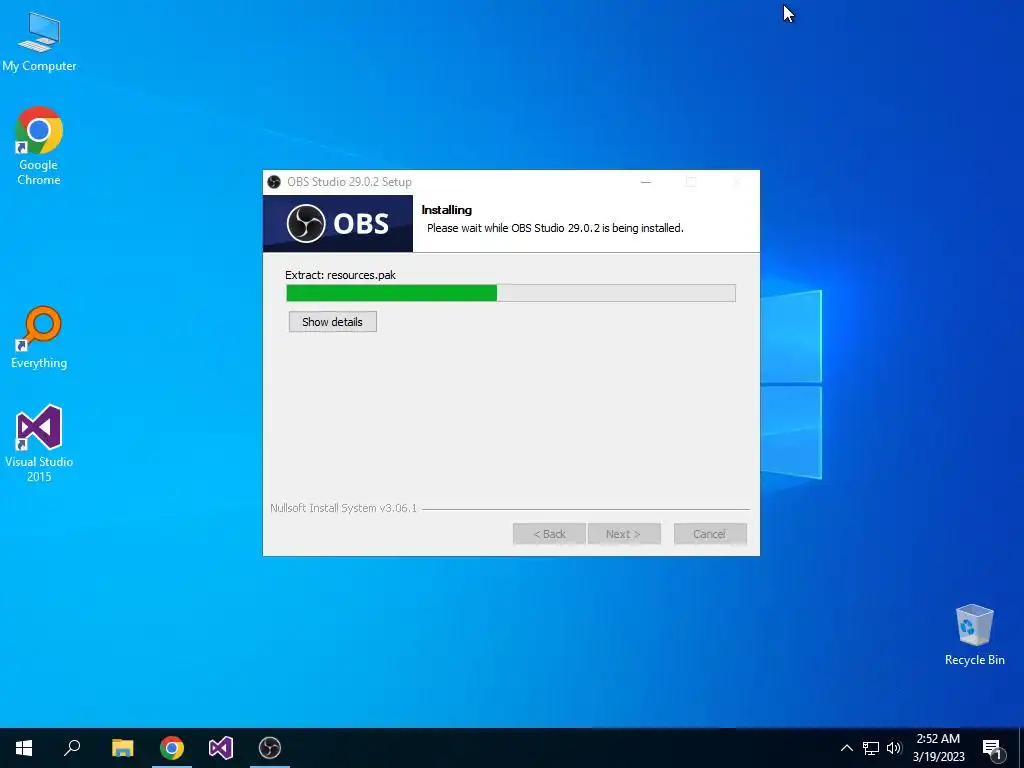The height and width of the screenshot is (768, 1024).
Task: Switch to Visual Studio in taskbar
Action: tap(221, 748)
